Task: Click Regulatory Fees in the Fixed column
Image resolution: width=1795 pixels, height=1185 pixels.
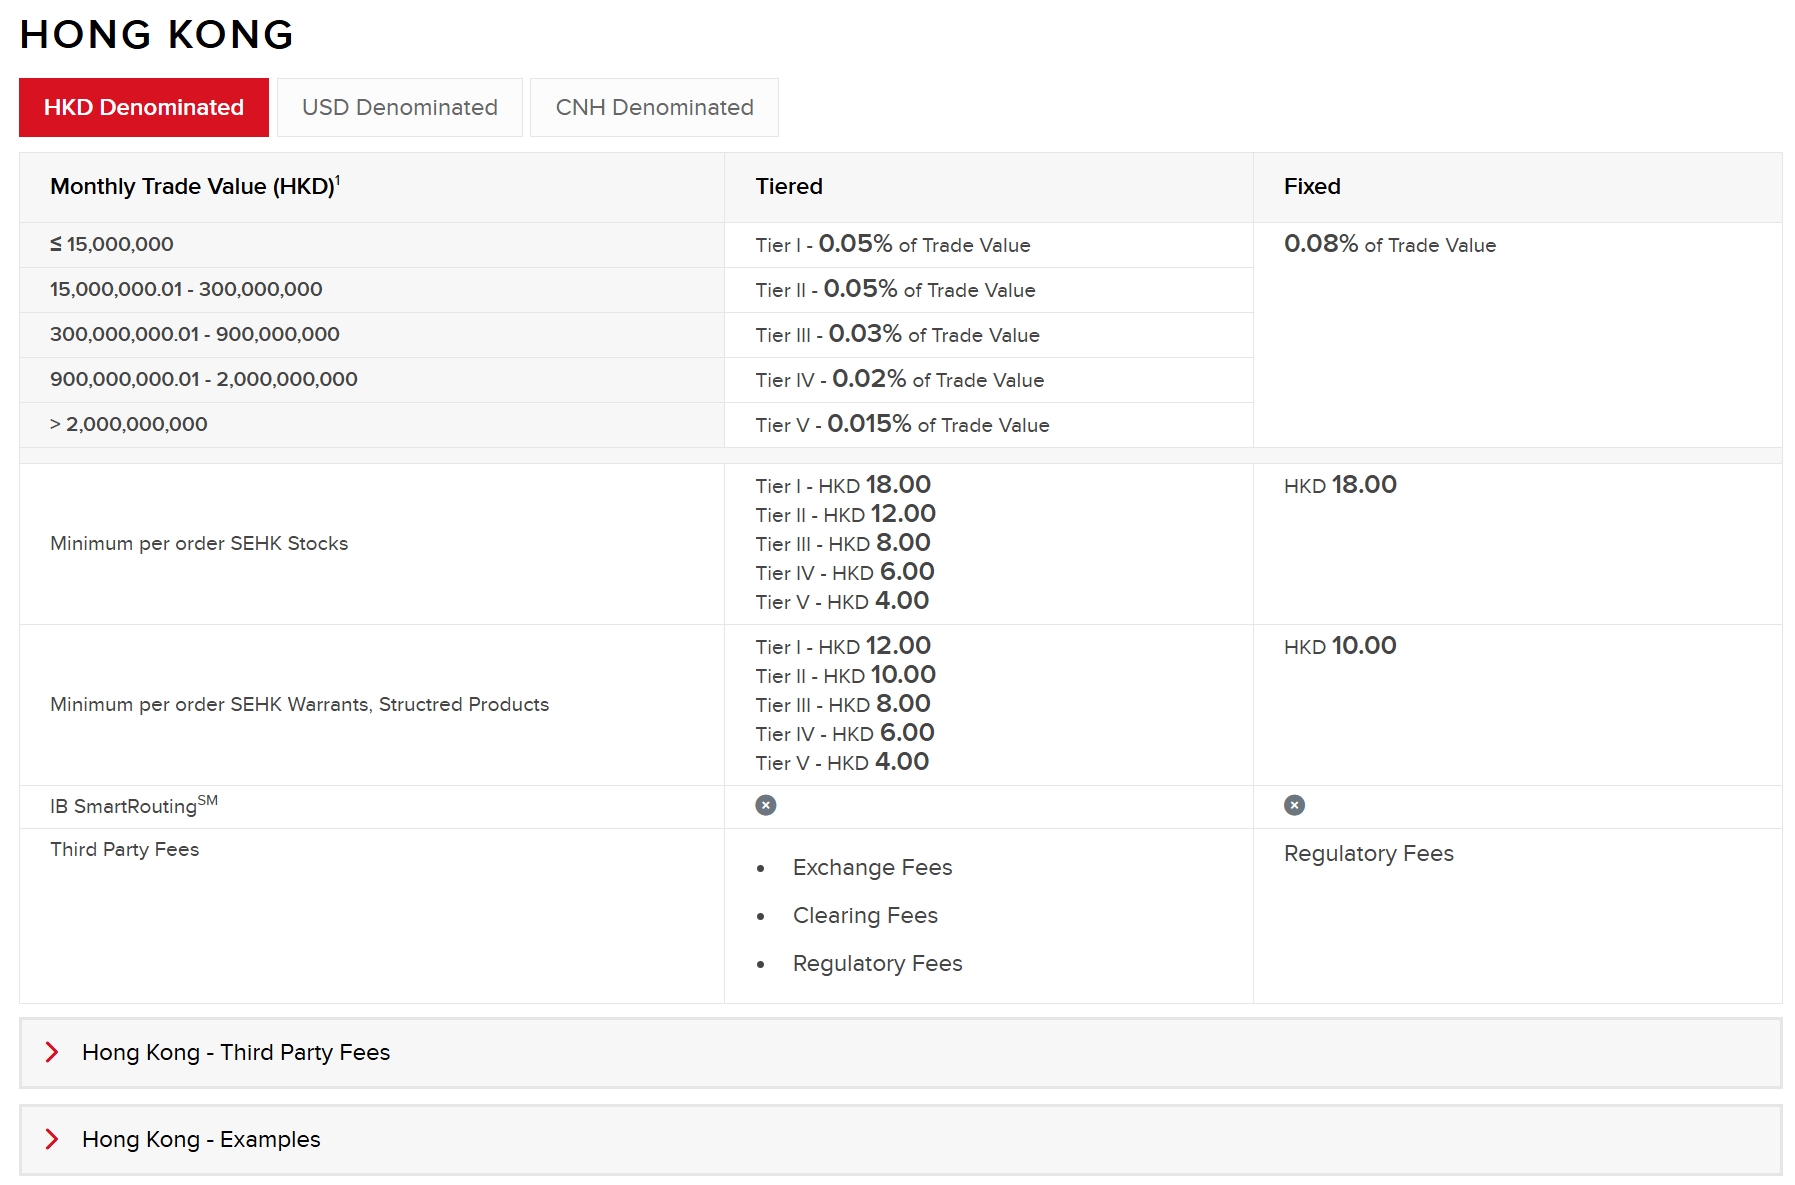Action: [x=1368, y=853]
